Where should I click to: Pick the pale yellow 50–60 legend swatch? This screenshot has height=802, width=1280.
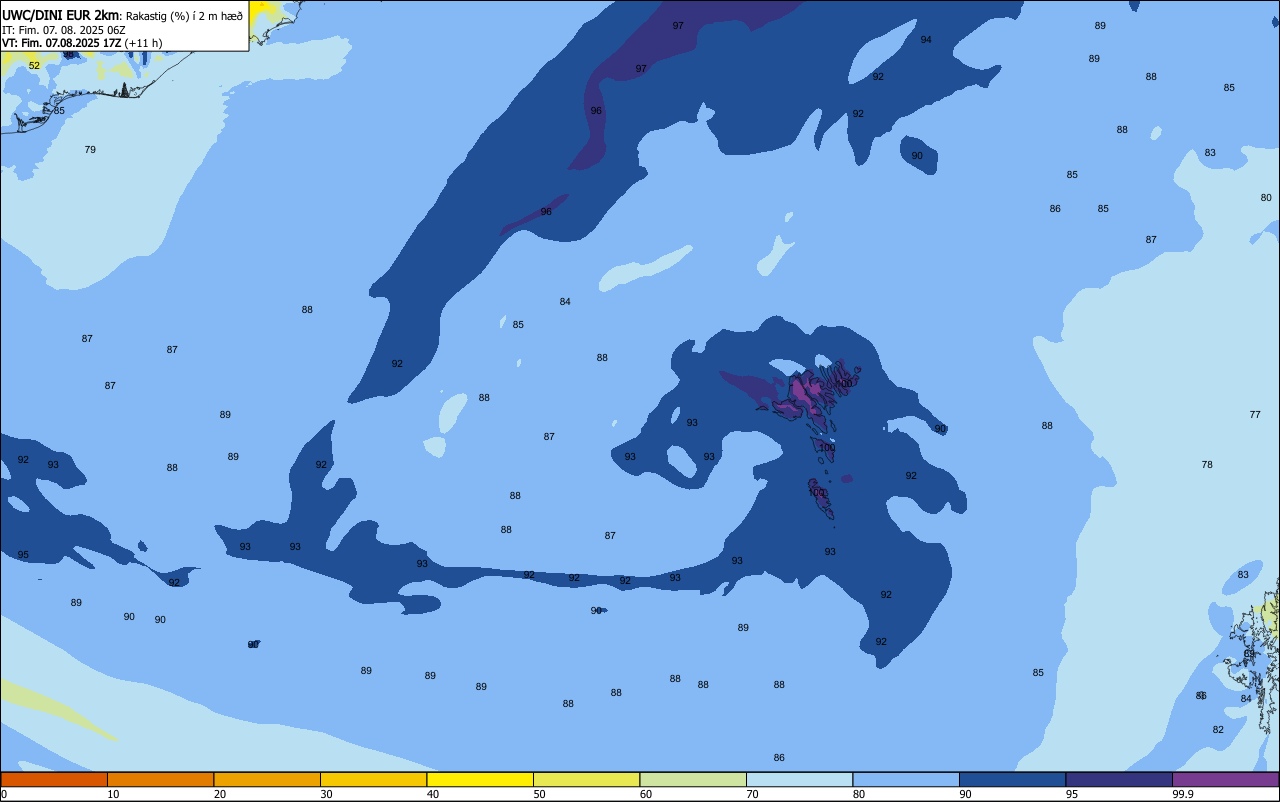coord(586,779)
